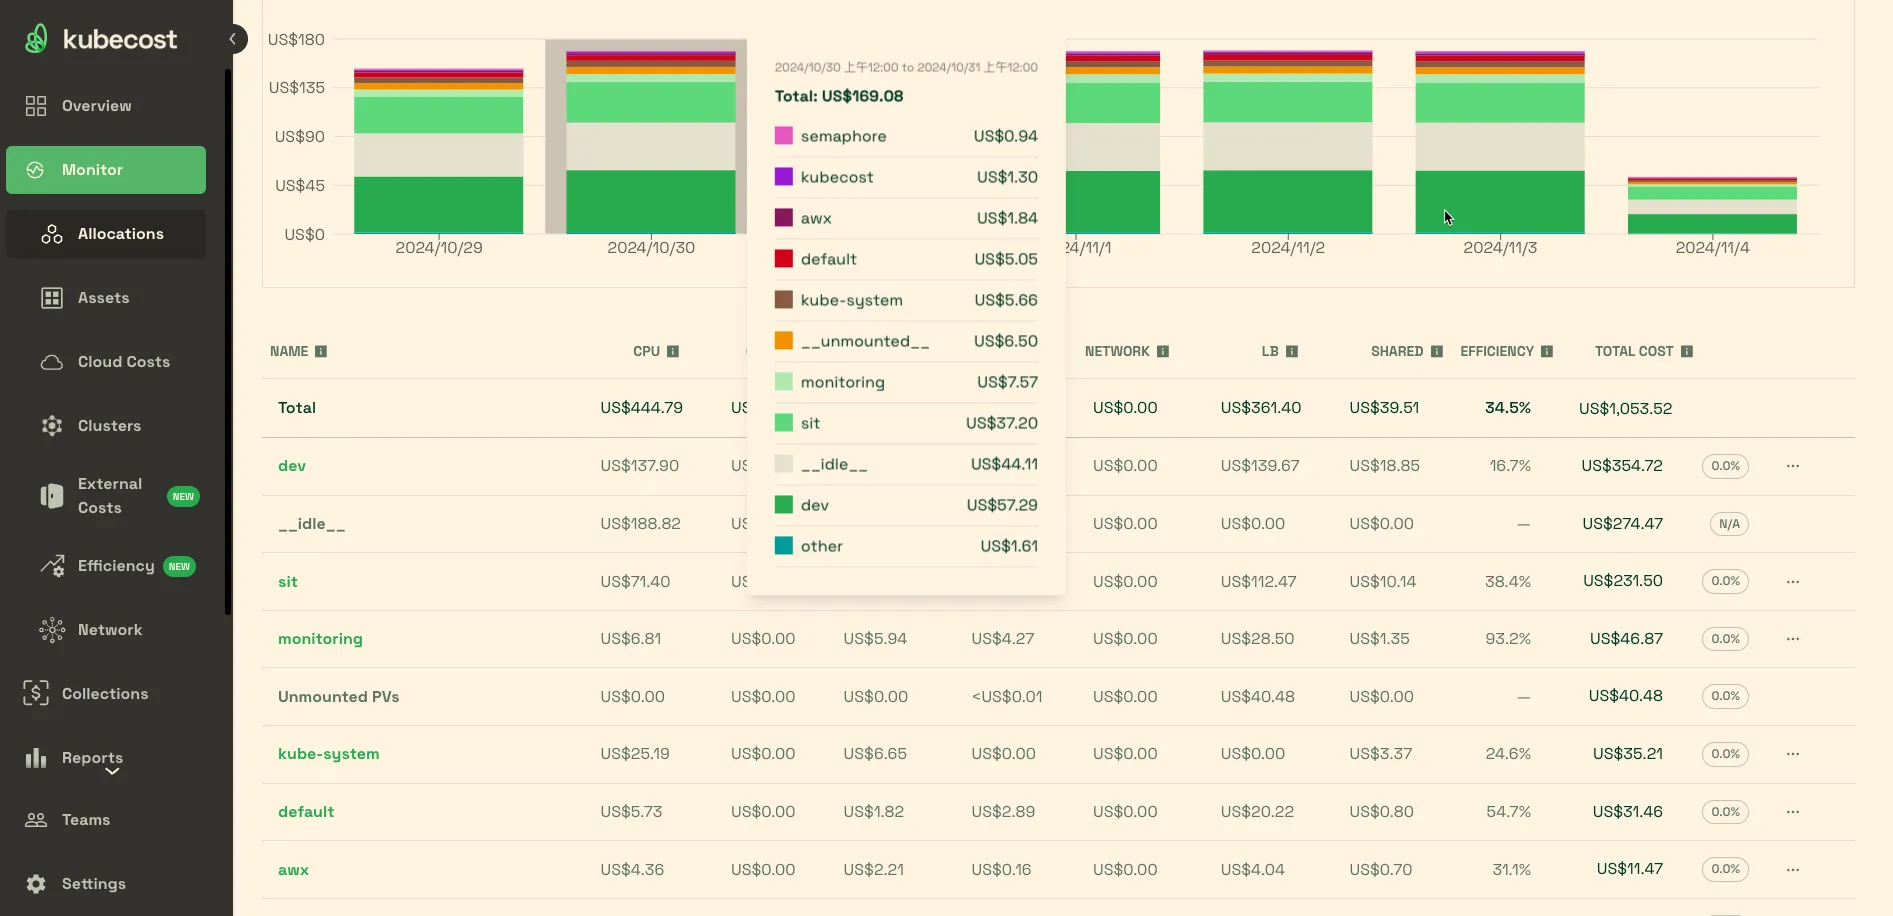Open the default row options menu
The height and width of the screenshot is (916, 1893).
coord(1793,812)
